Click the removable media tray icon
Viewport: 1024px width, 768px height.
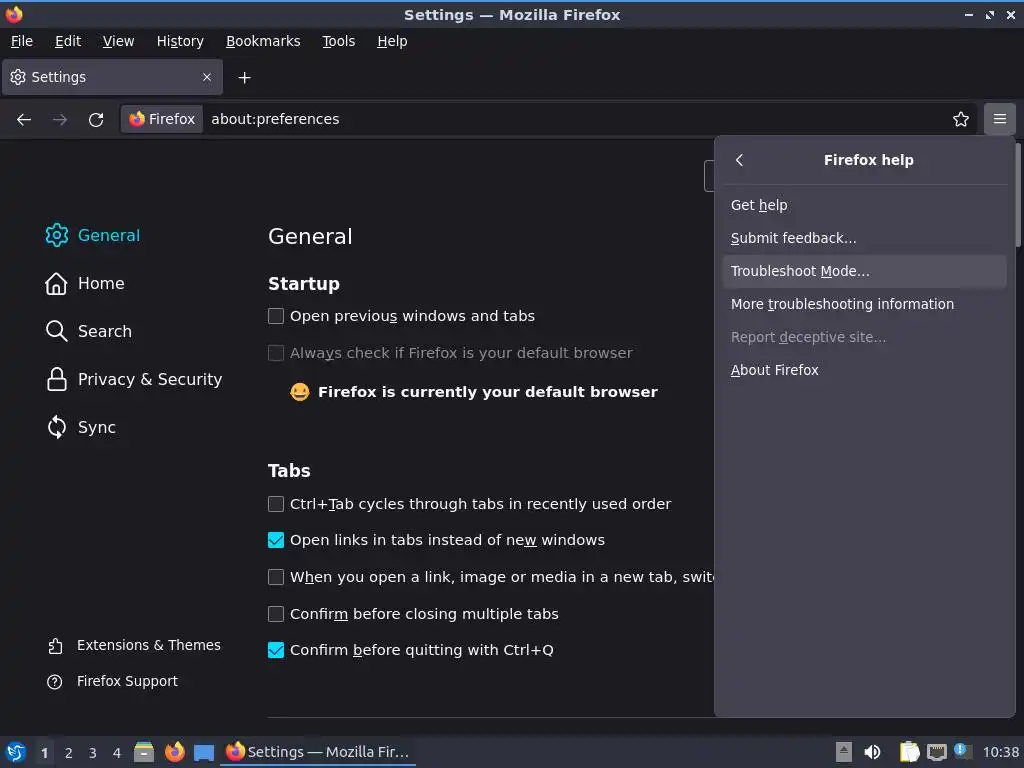844,752
